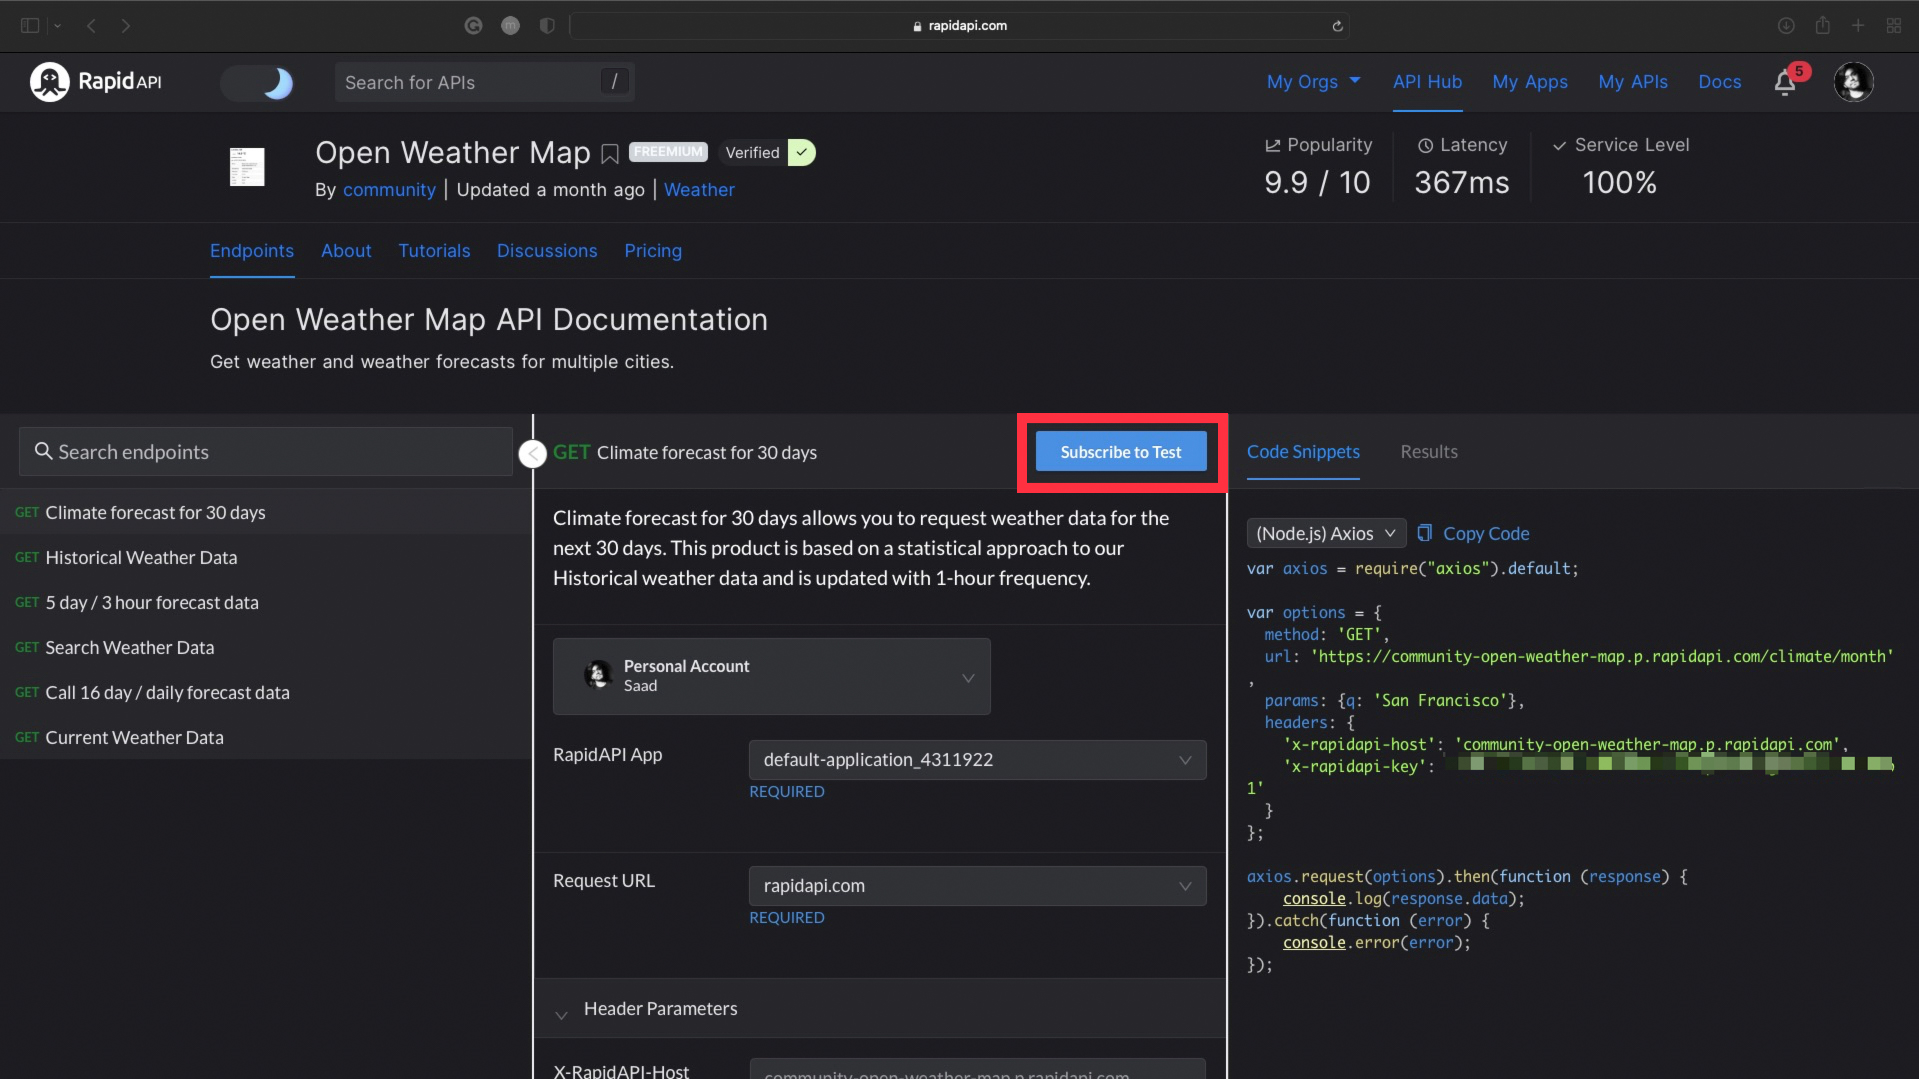Open the Discussions tab

(547, 251)
